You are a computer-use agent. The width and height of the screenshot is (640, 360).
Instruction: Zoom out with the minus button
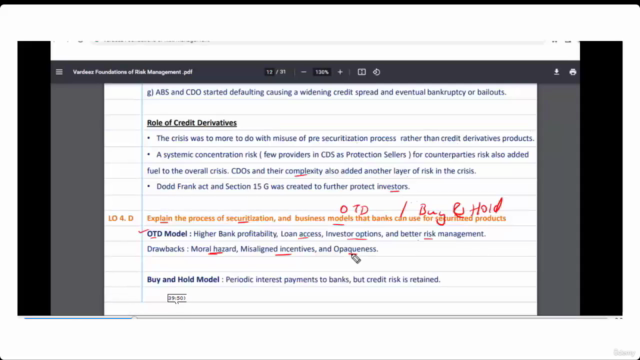point(303,72)
